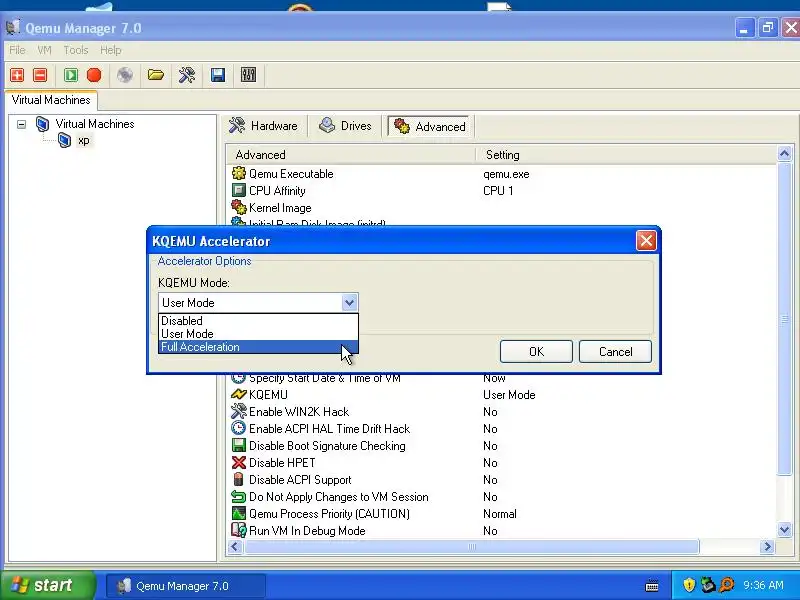Select Virtual Machines root tree label
The width and height of the screenshot is (800, 600).
point(95,124)
